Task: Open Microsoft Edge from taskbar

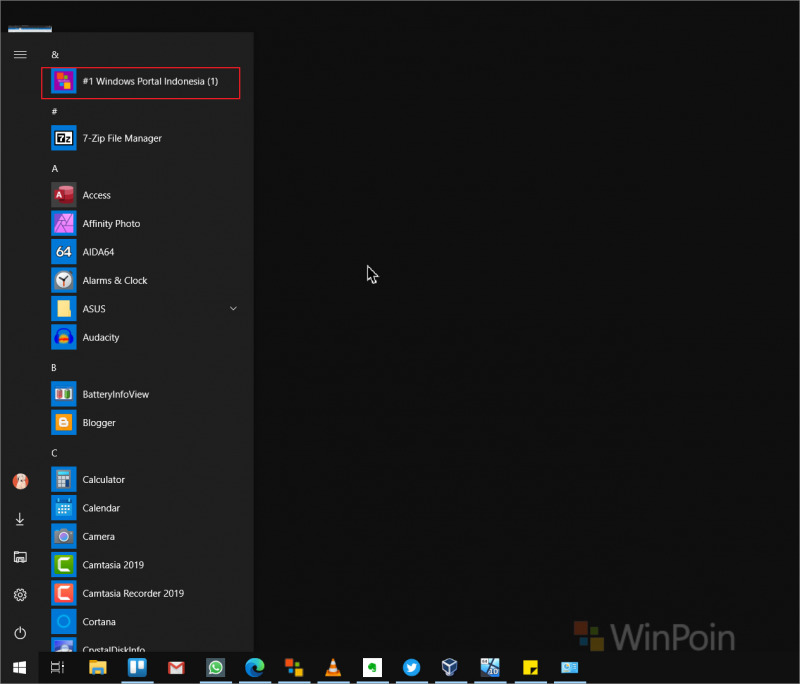Action: pos(255,667)
